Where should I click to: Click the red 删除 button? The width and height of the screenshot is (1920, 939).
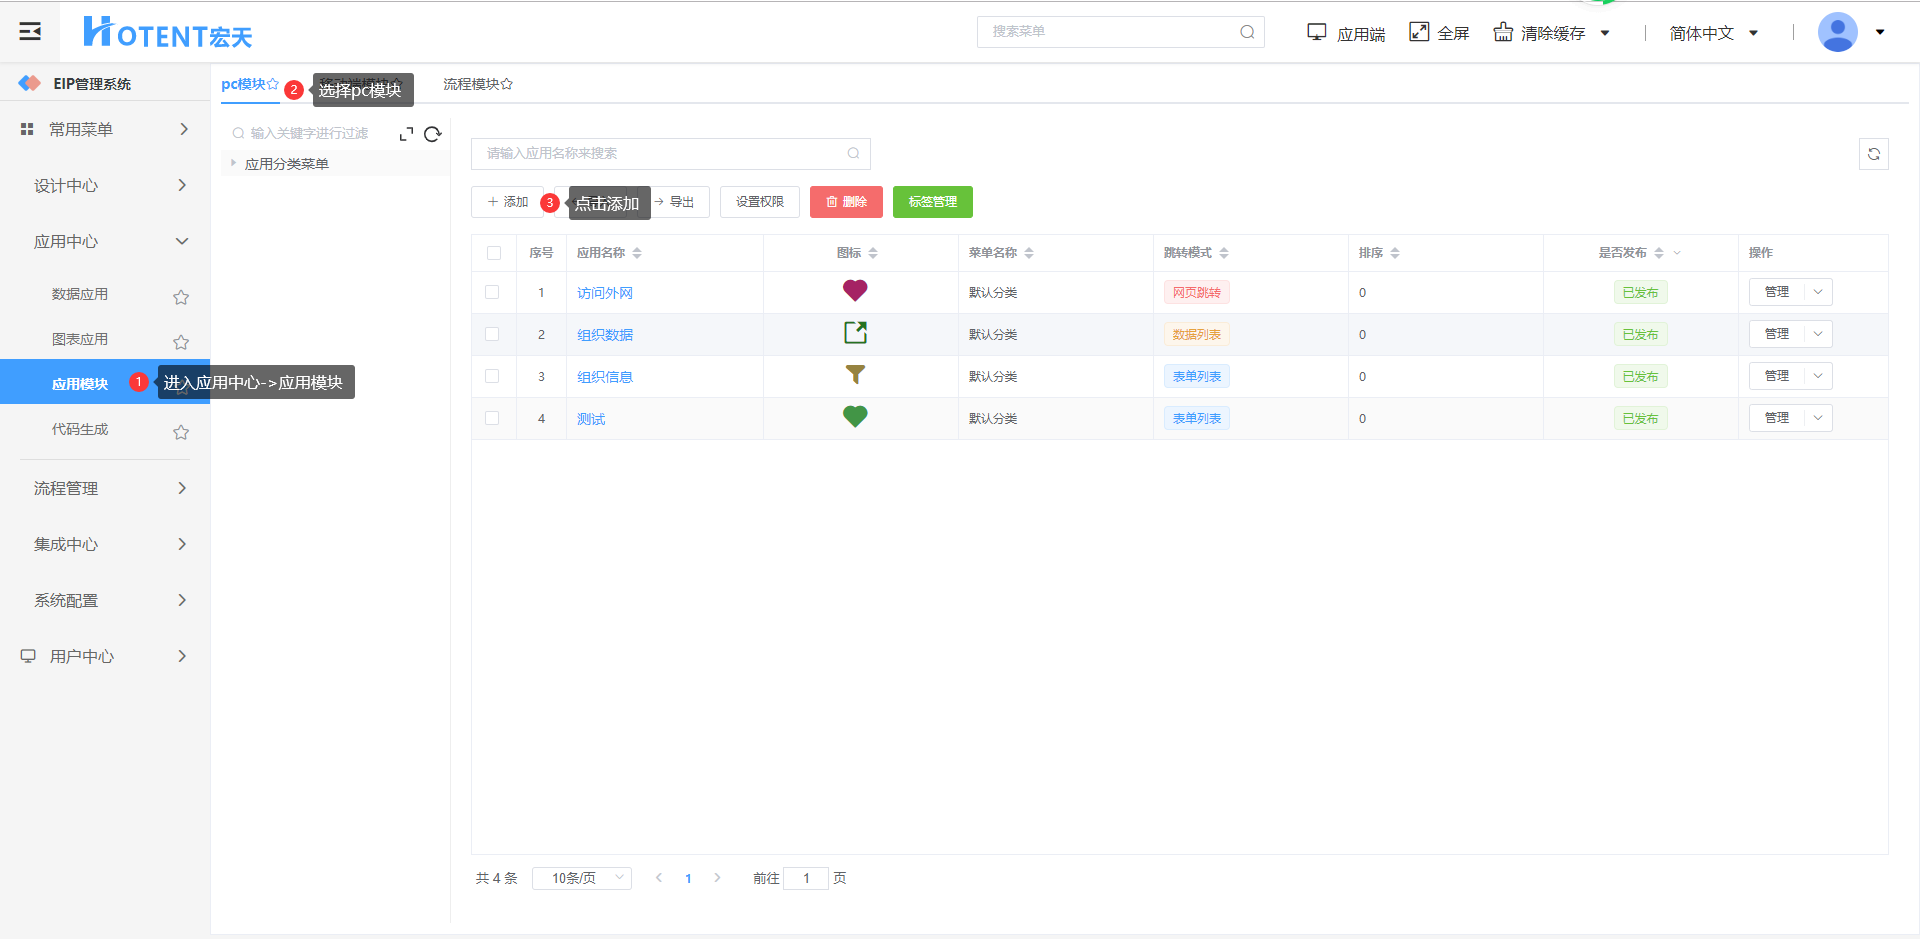coord(846,202)
